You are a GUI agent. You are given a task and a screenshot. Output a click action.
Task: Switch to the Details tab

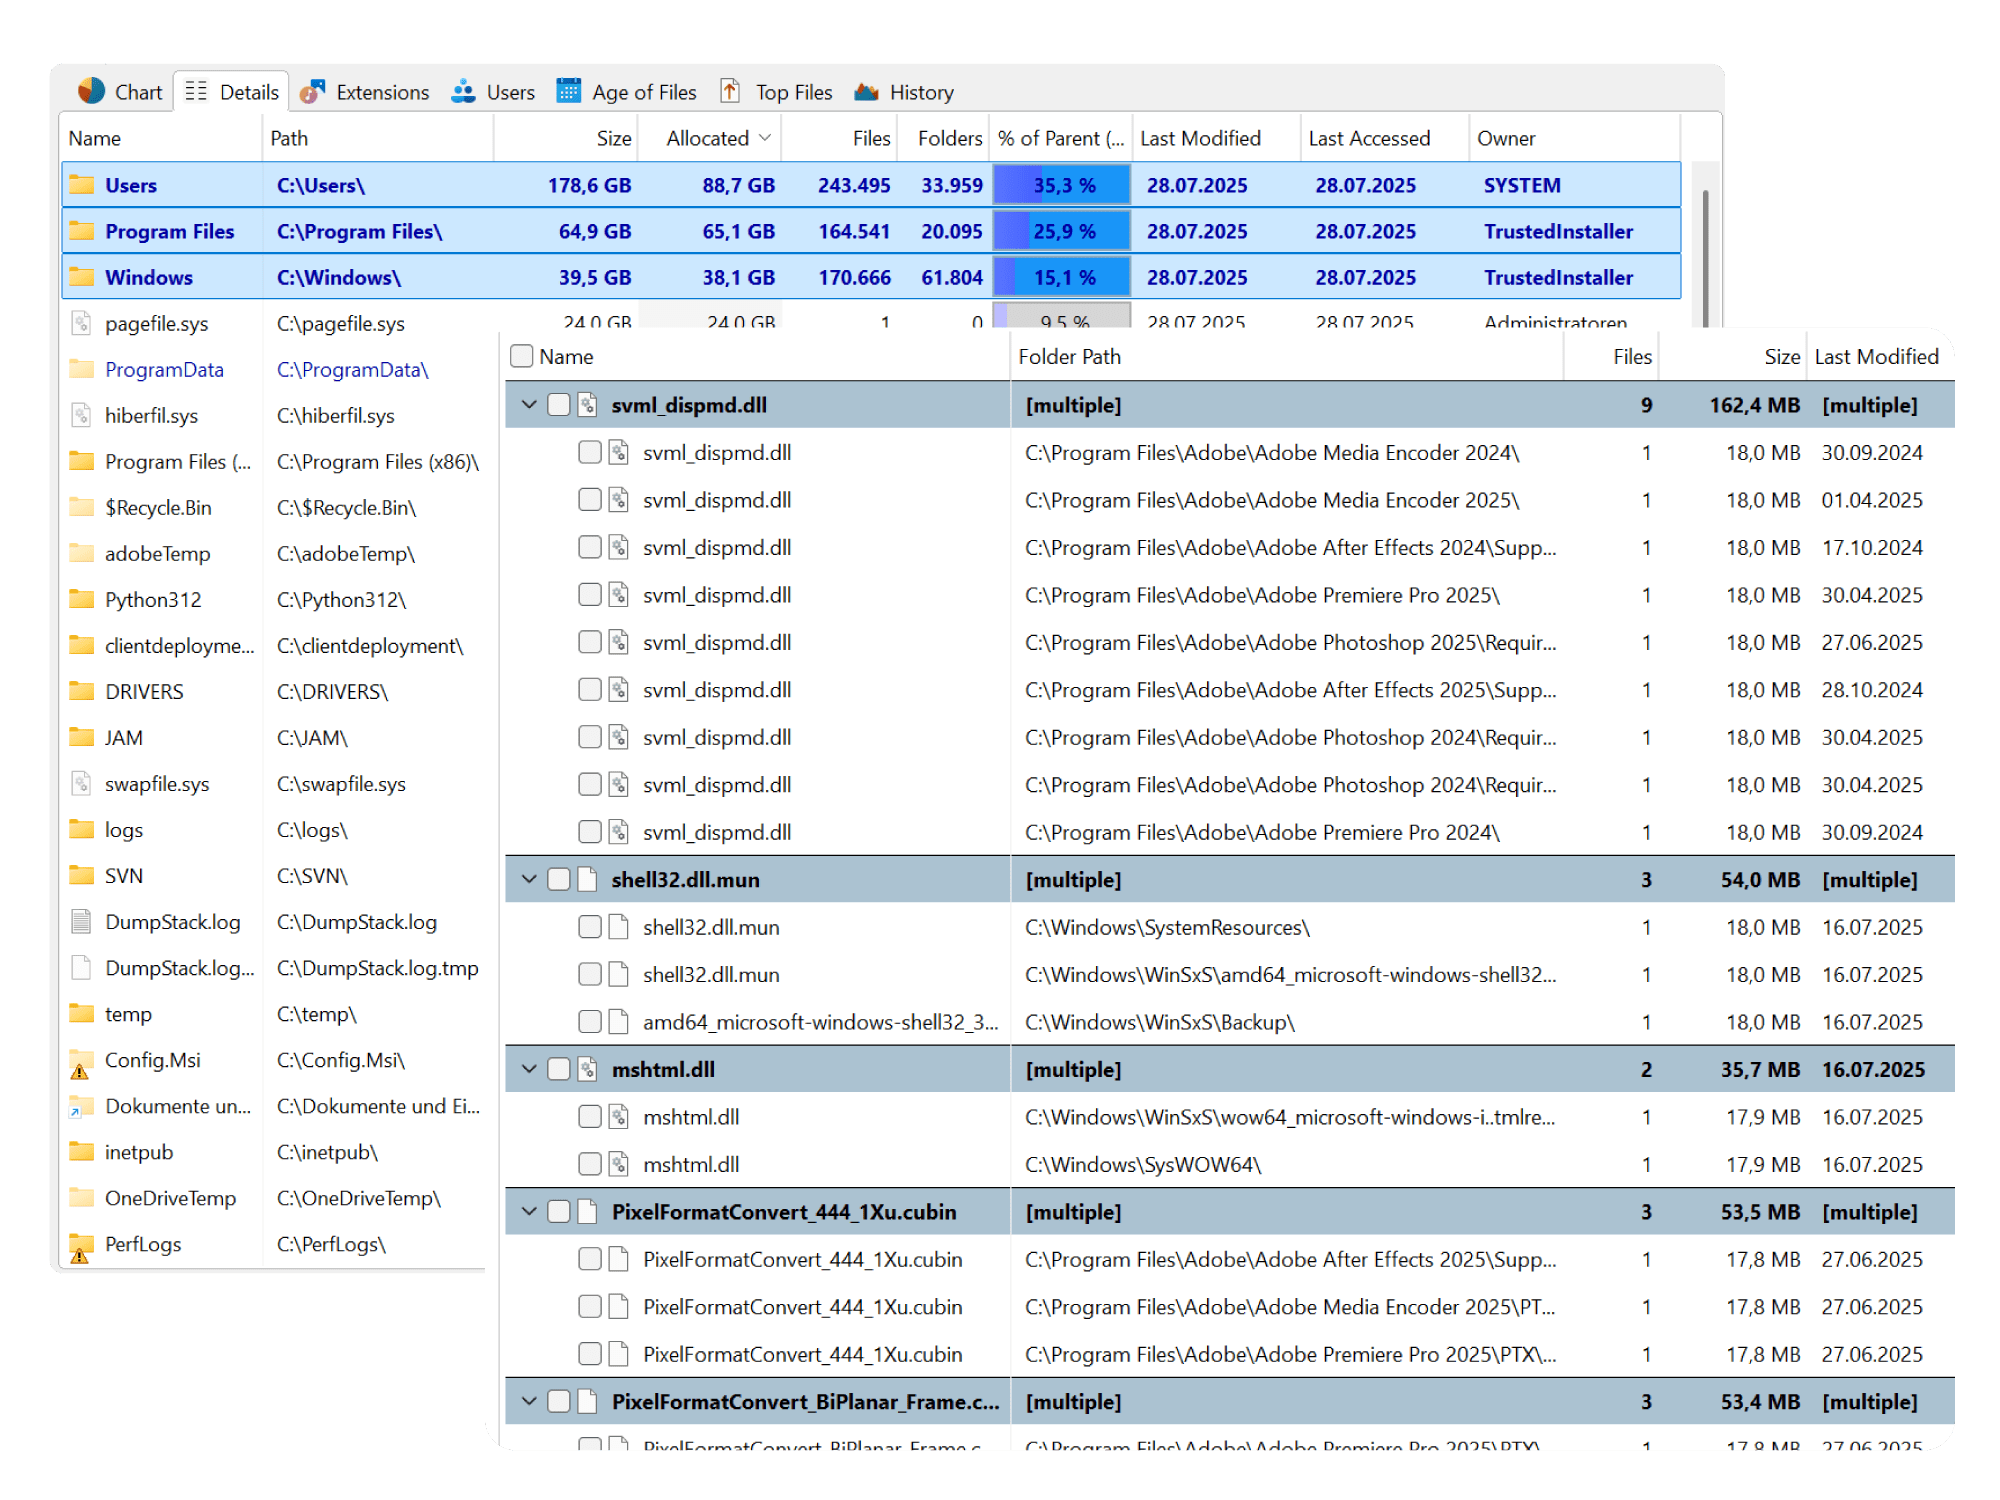231,91
